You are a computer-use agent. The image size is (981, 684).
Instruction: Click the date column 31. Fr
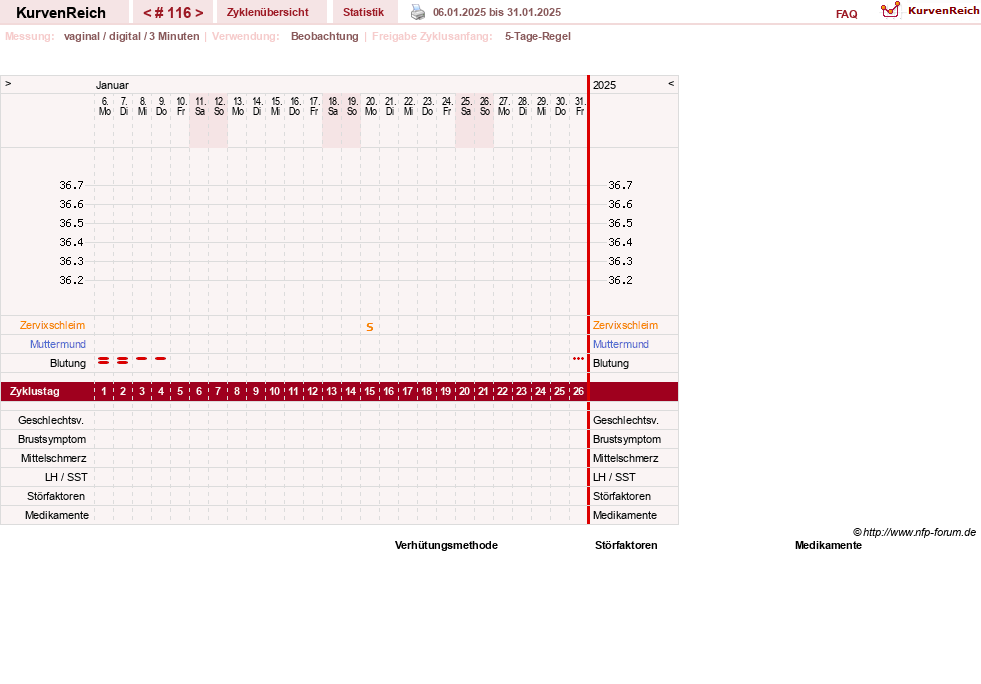click(580, 106)
